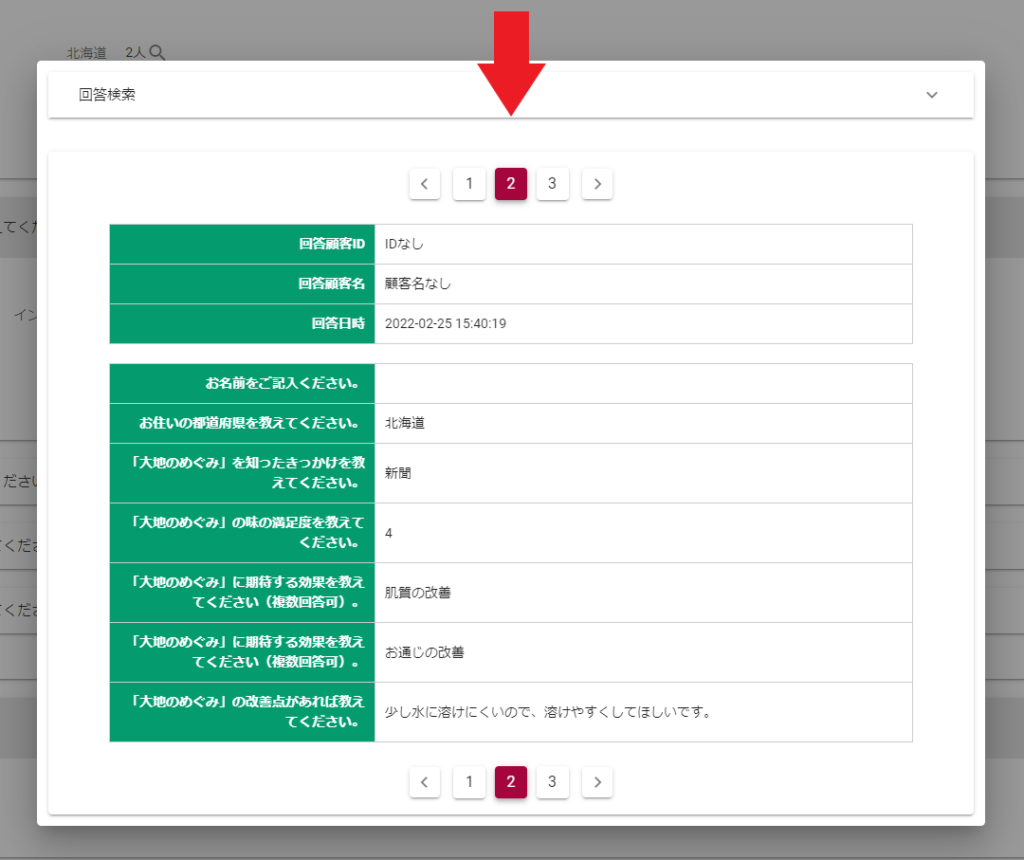
Task: Click the magnifier icon beside 2人
Action: click(156, 53)
